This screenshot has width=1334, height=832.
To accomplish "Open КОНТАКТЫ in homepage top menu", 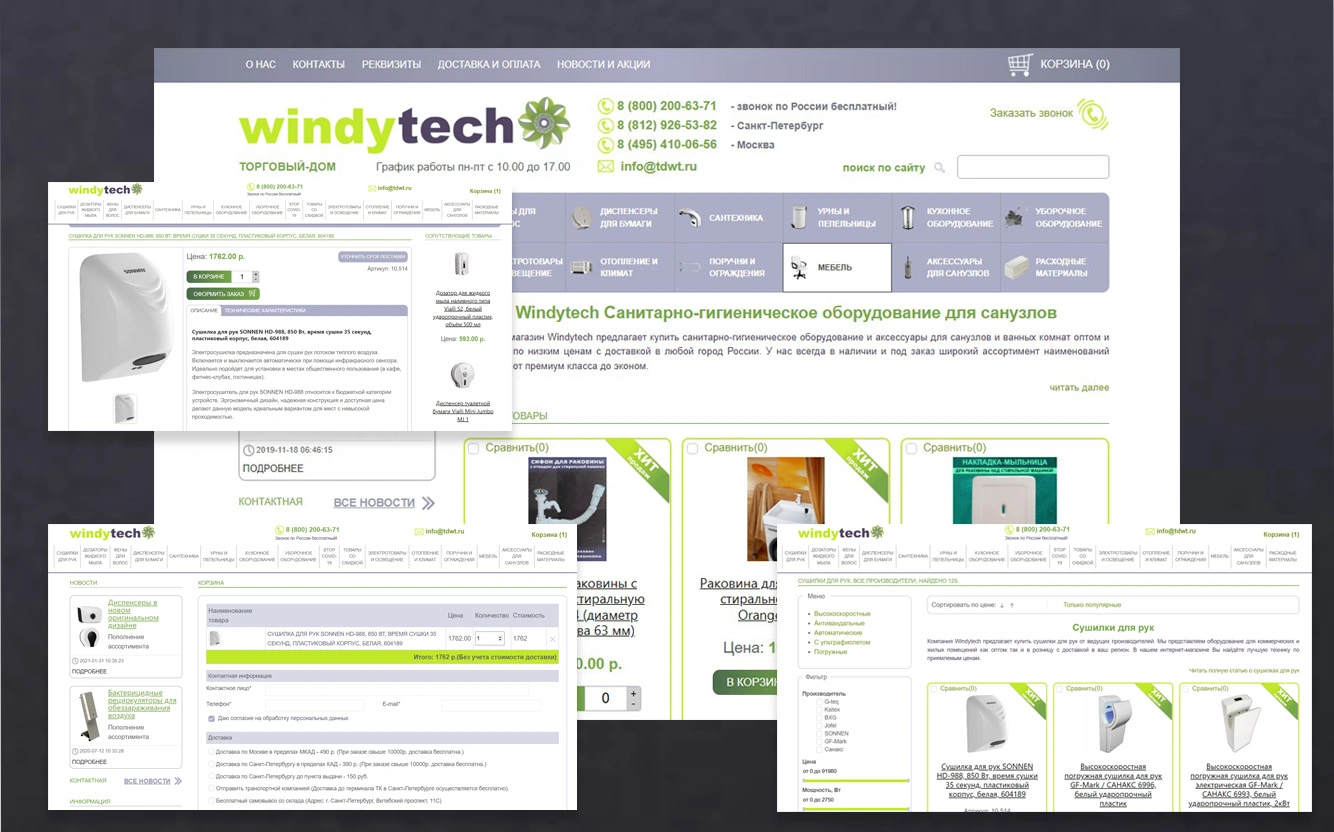I will click(318, 65).
